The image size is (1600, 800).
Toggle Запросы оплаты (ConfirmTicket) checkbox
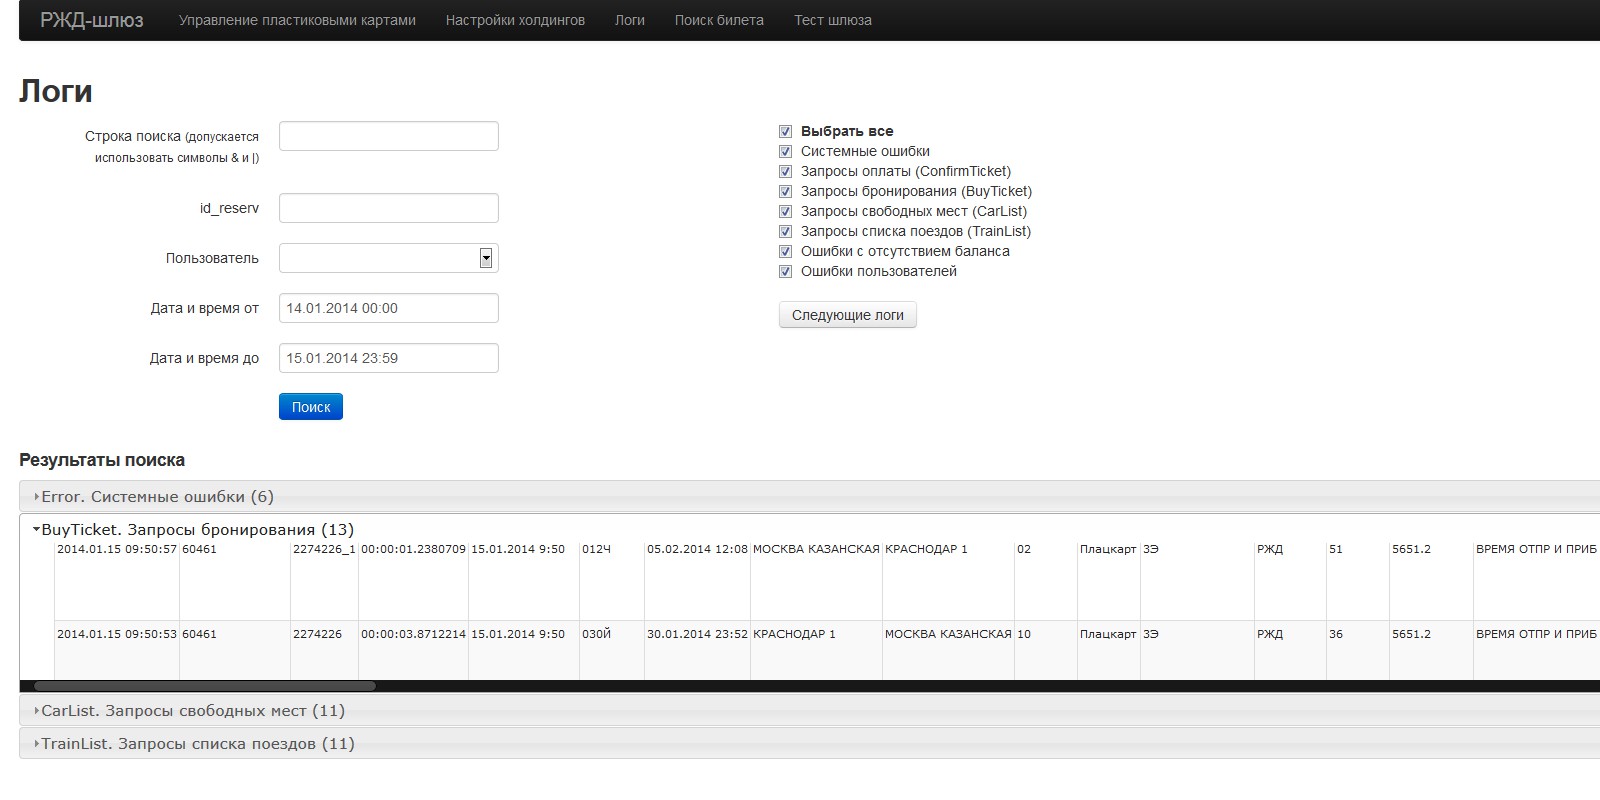pos(785,171)
